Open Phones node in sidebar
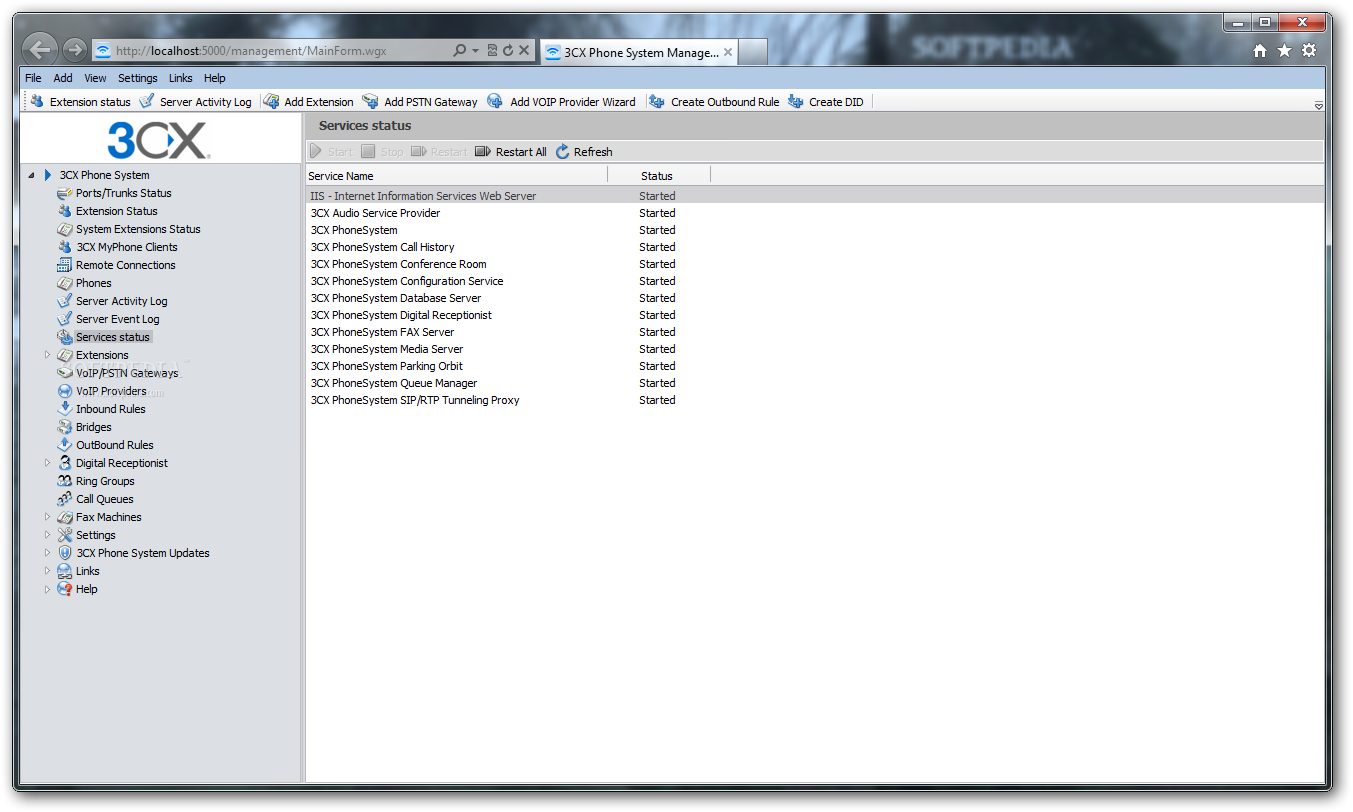This screenshot has height=812, width=1353. coord(93,283)
